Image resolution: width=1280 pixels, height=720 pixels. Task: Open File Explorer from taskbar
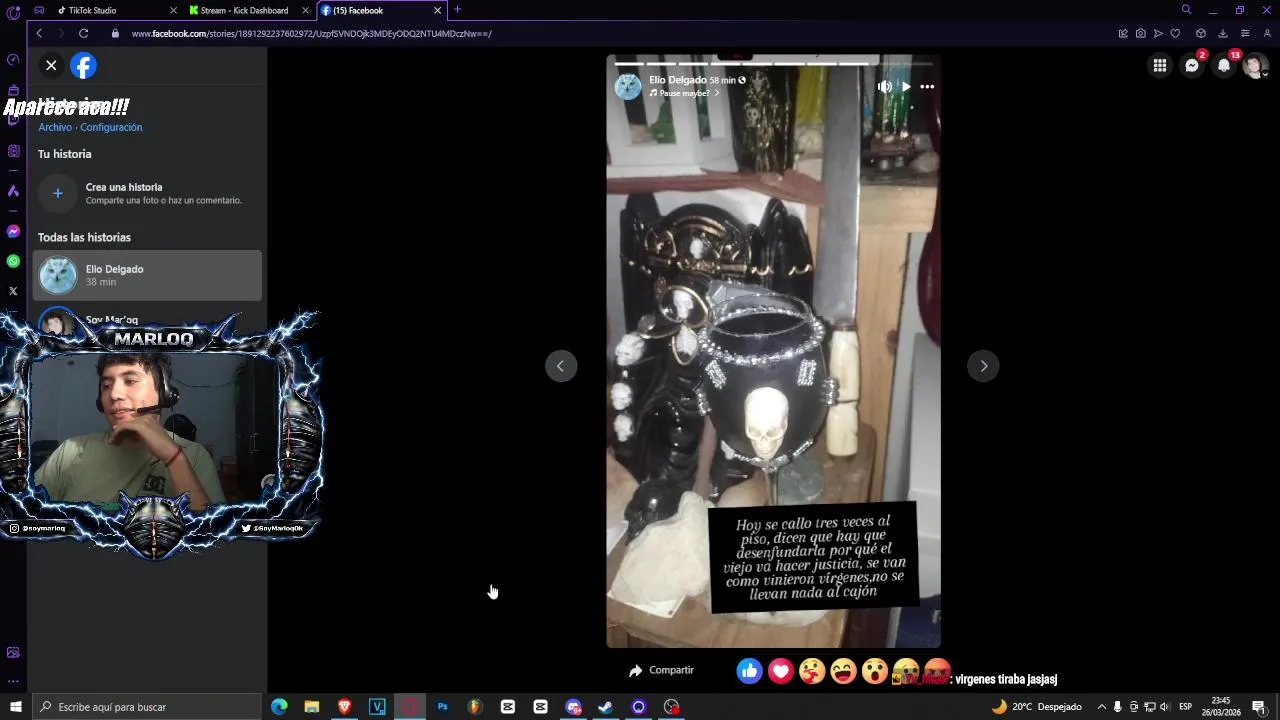tap(312, 707)
